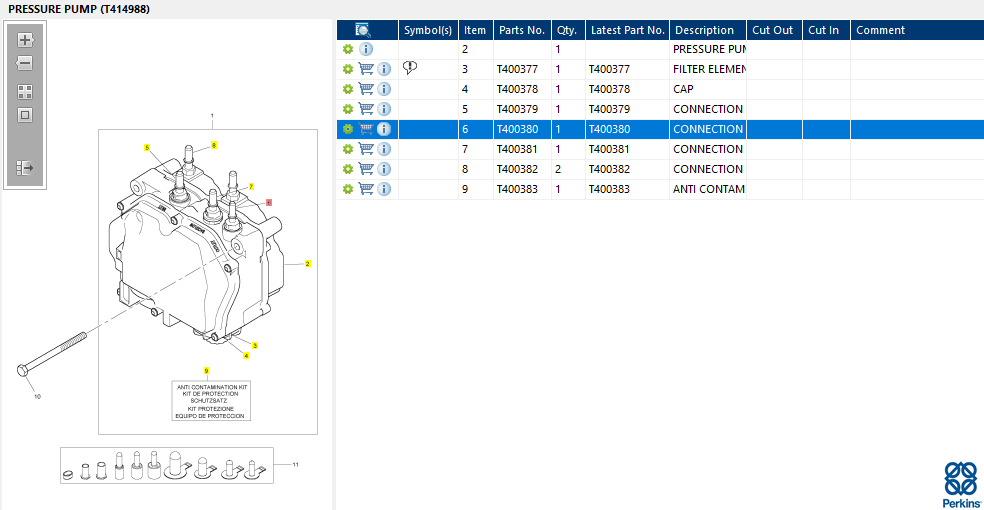Sort by the Symbol(s) column header
Screen dimensions: 984x510
coord(428,30)
